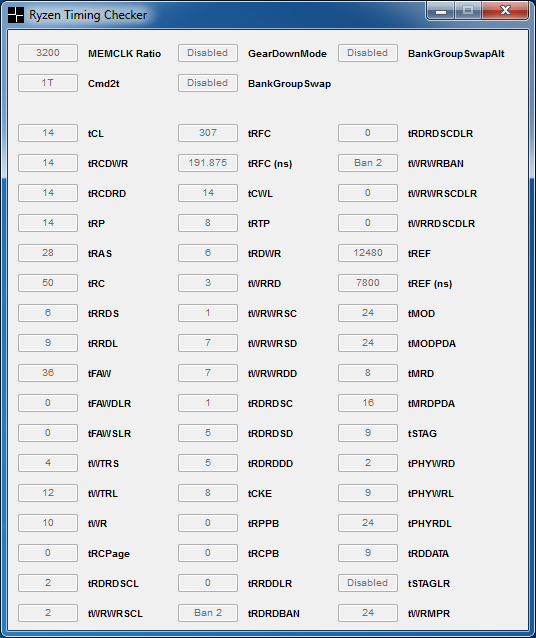Viewport: 536px width, 638px height.
Task: Click the greyed-out maximize button
Action: click(468, 11)
